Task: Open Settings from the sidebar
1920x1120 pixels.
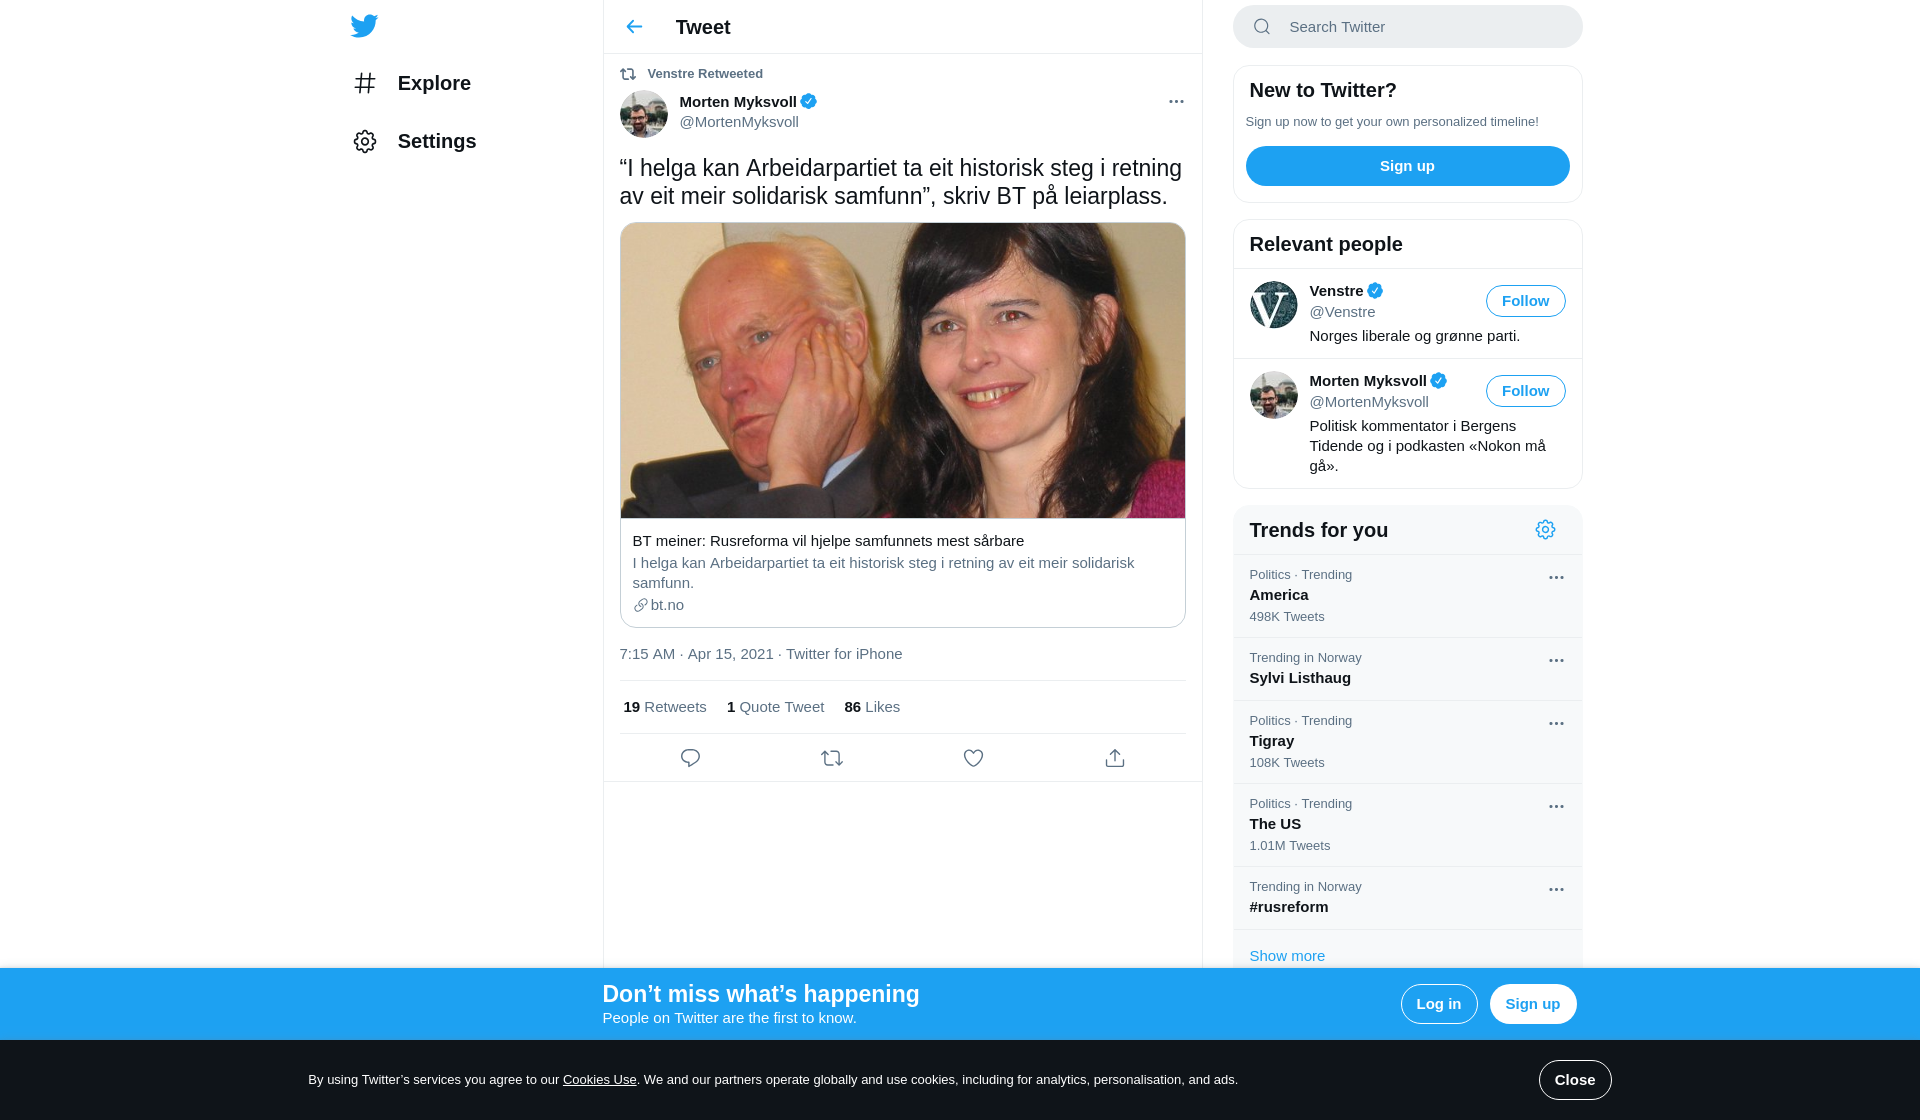Action: (415, 141)
